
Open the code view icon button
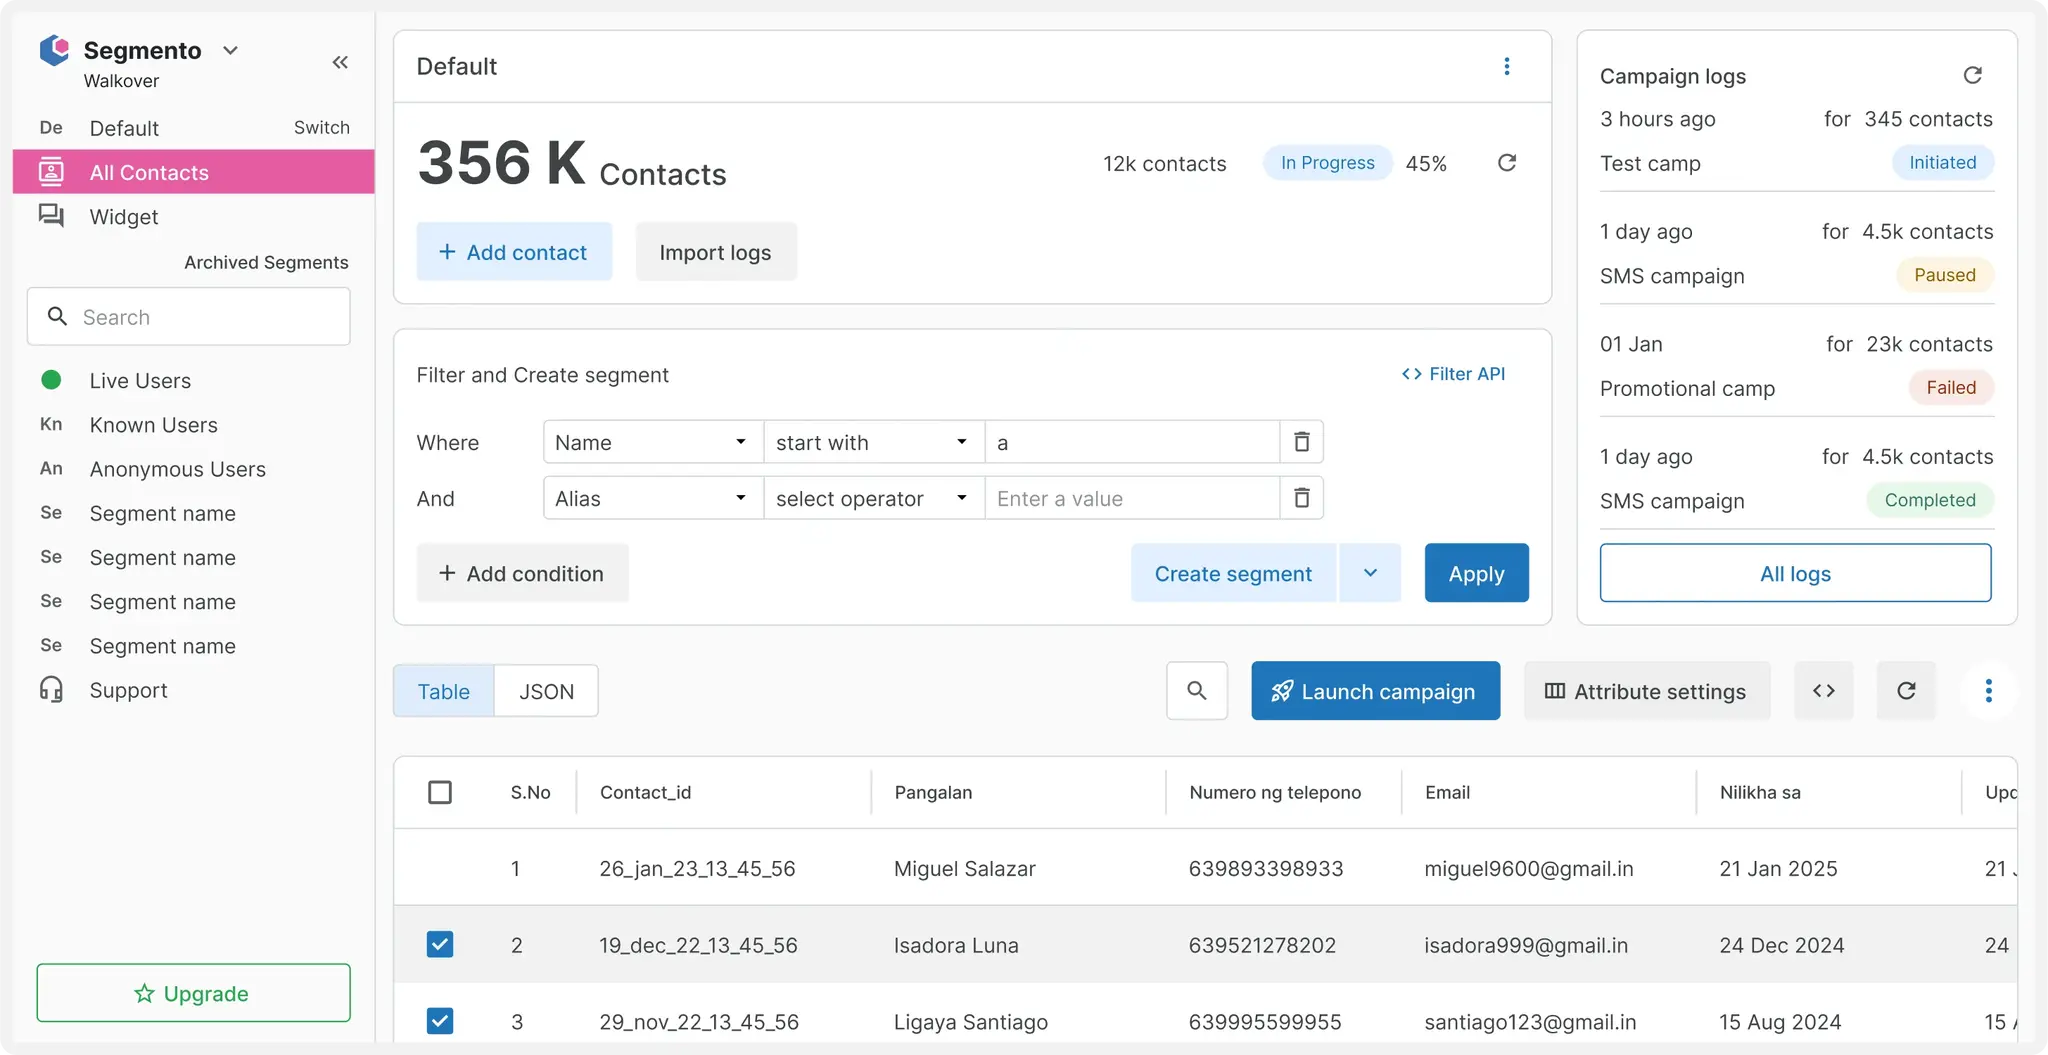pyautogui.click(x=1823, y=691)
